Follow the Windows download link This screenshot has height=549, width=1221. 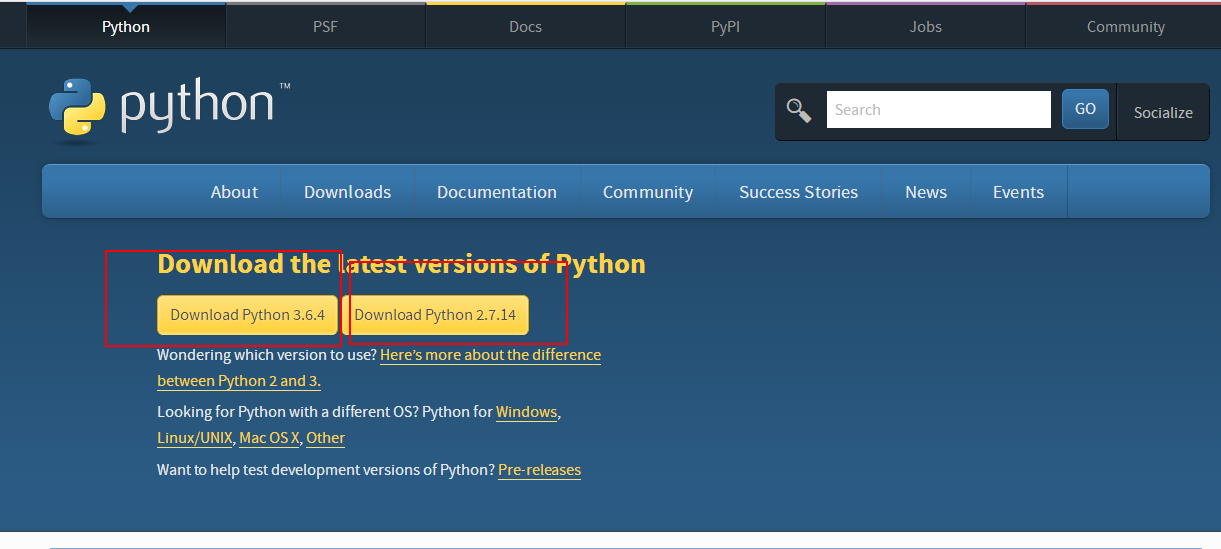[526, 412]
